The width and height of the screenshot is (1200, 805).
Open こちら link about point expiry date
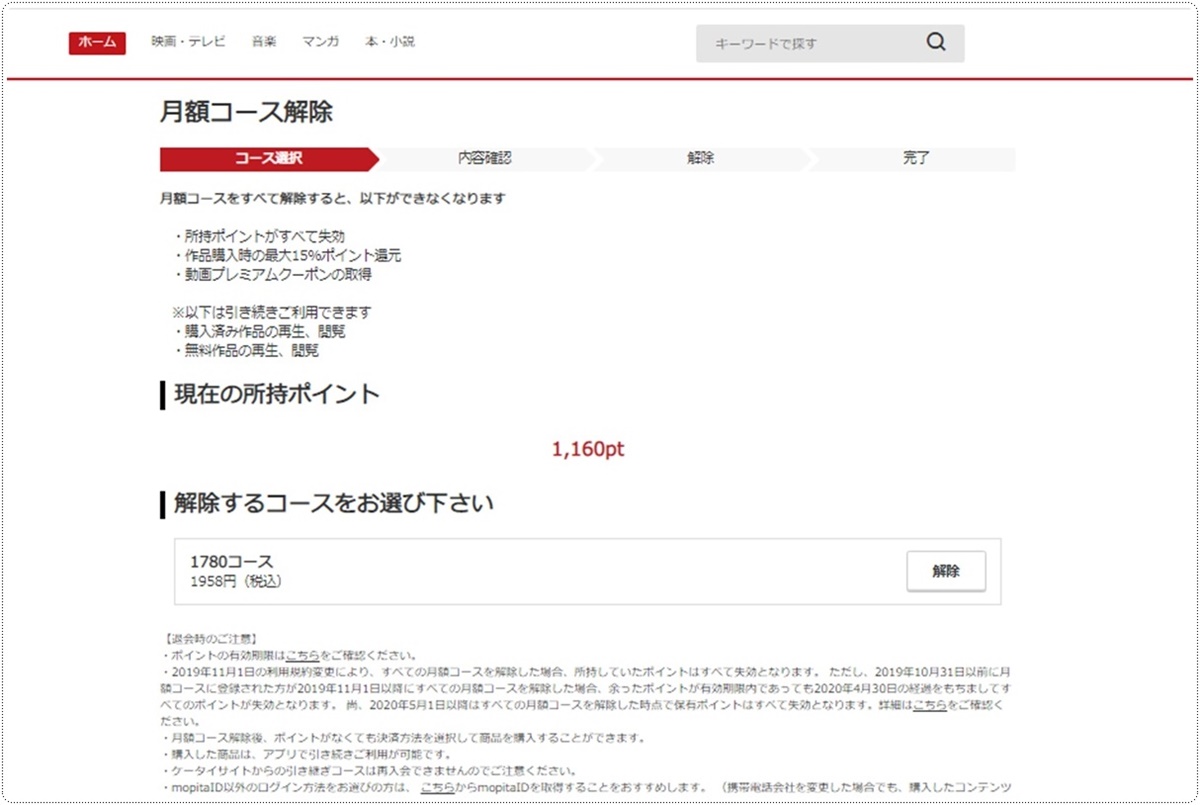click(x=302, y=656)
